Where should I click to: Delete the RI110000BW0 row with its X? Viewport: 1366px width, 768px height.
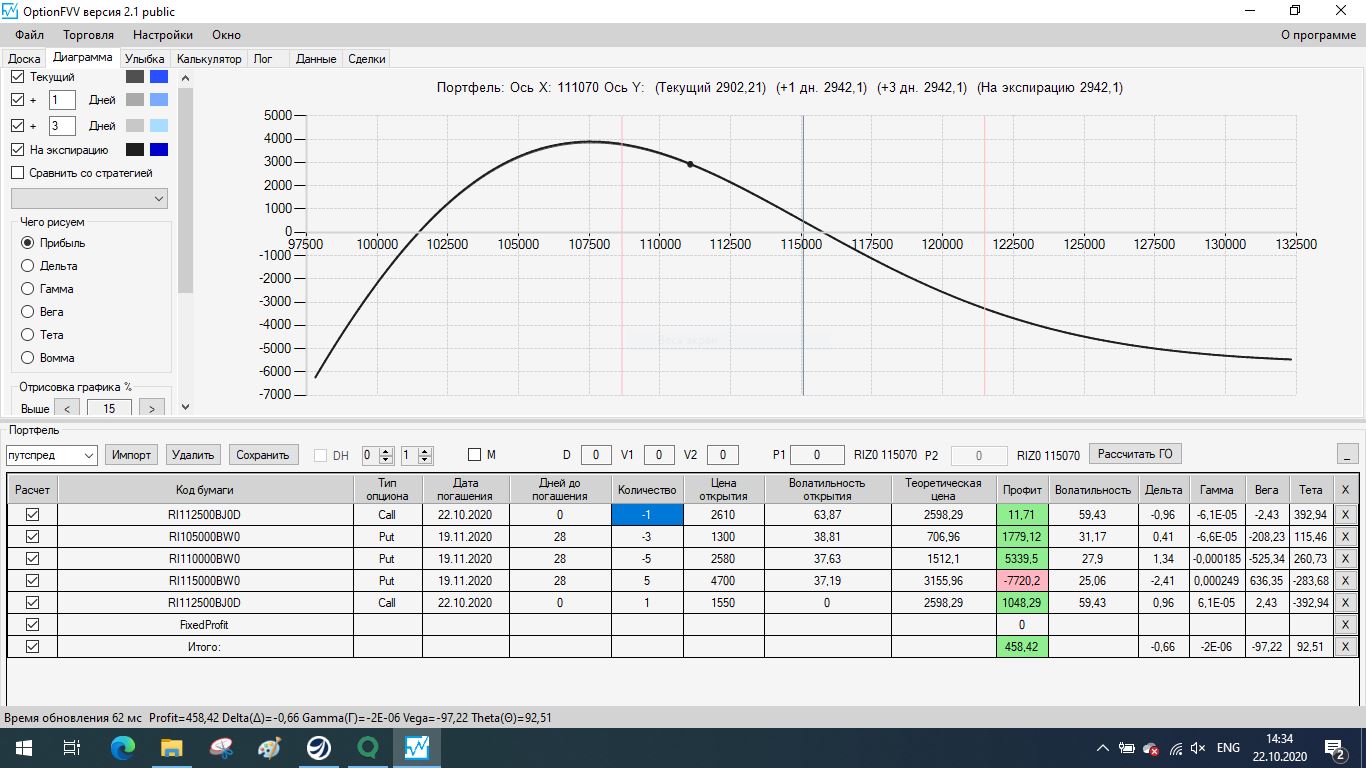tap(1345, 559)
